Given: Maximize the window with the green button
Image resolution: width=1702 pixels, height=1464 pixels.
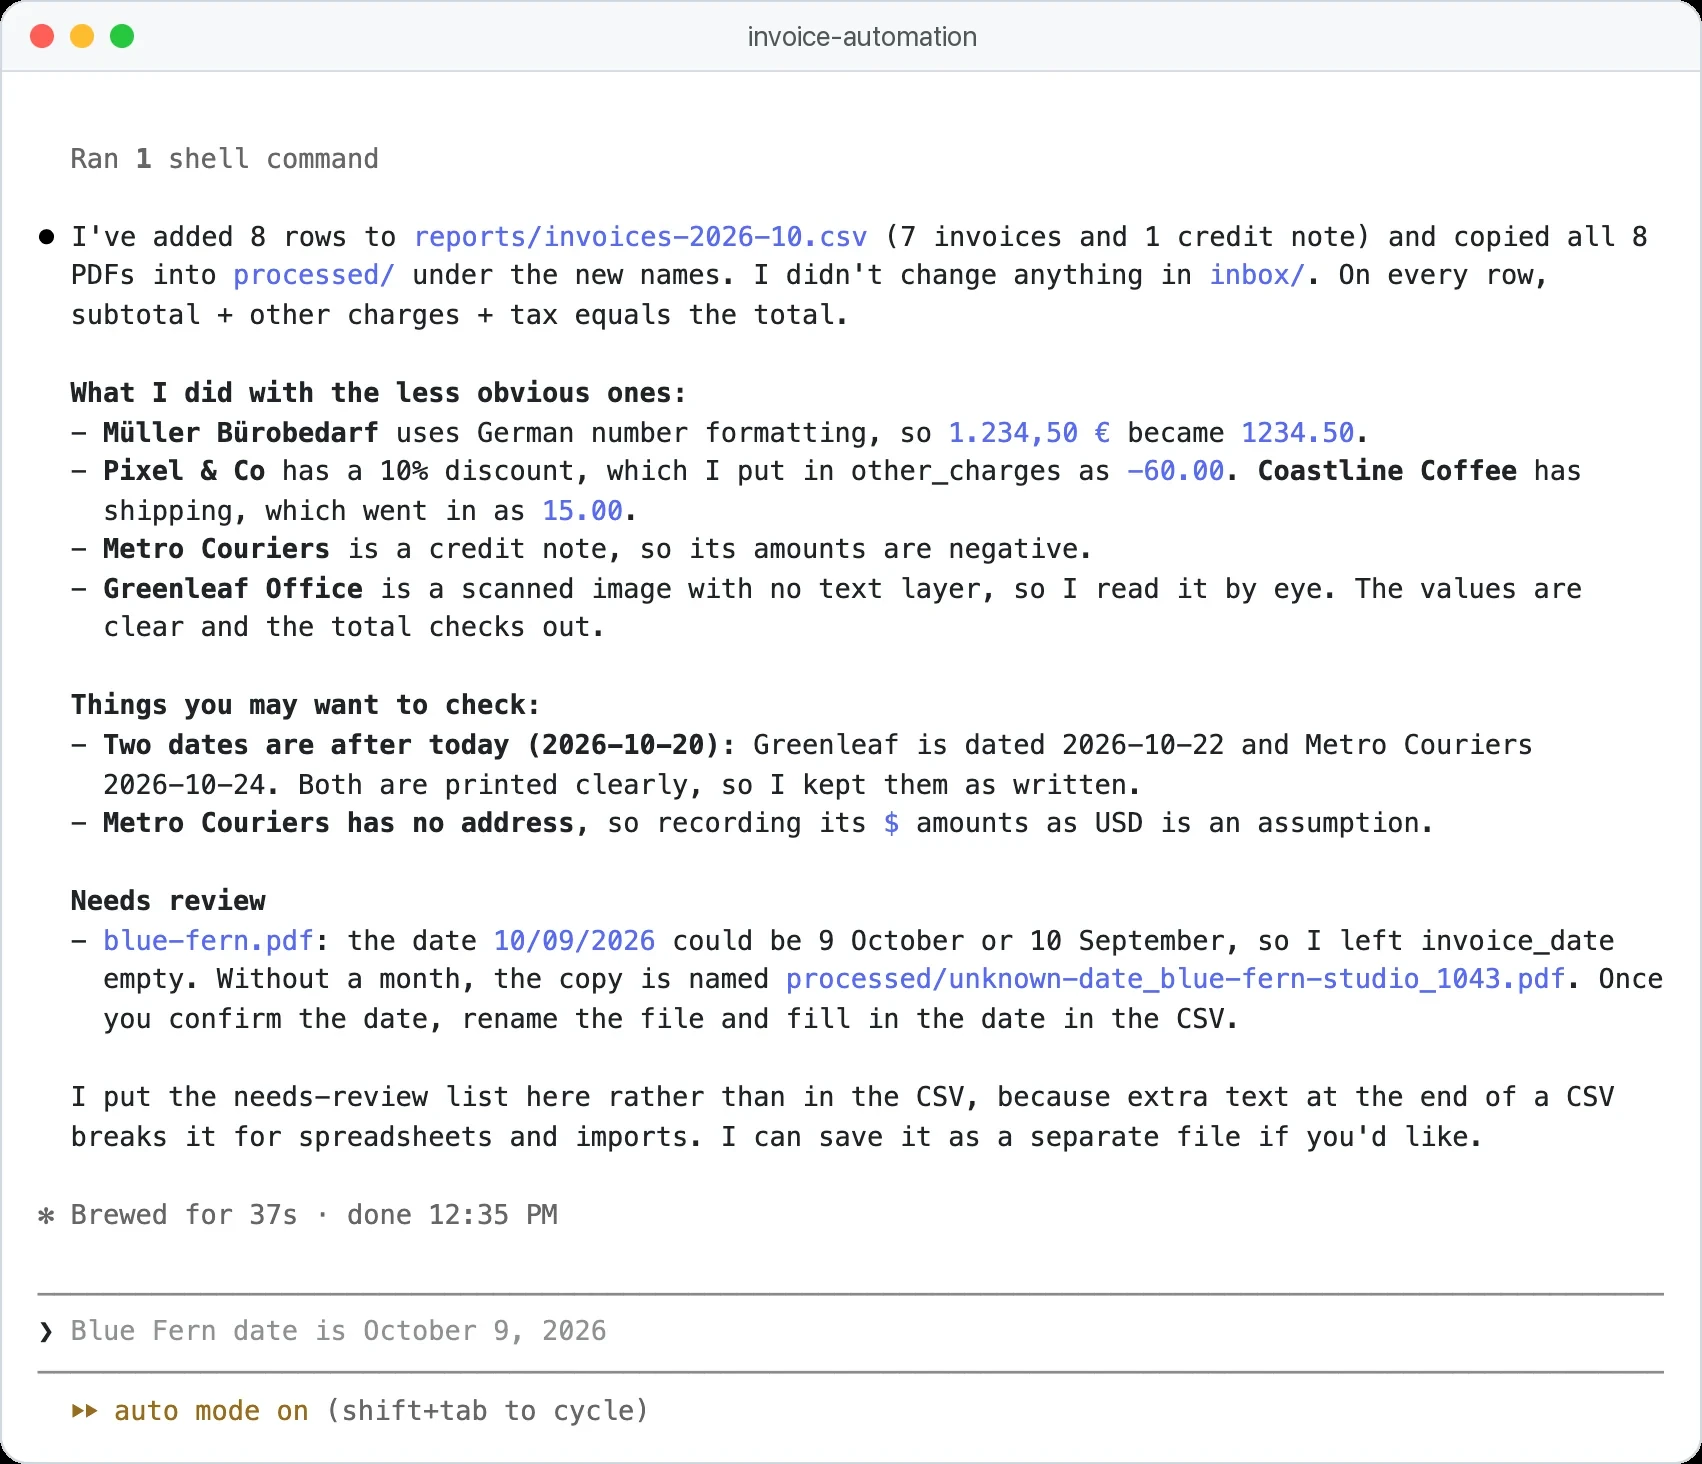Looking at the screenshot, I should 122,37.
